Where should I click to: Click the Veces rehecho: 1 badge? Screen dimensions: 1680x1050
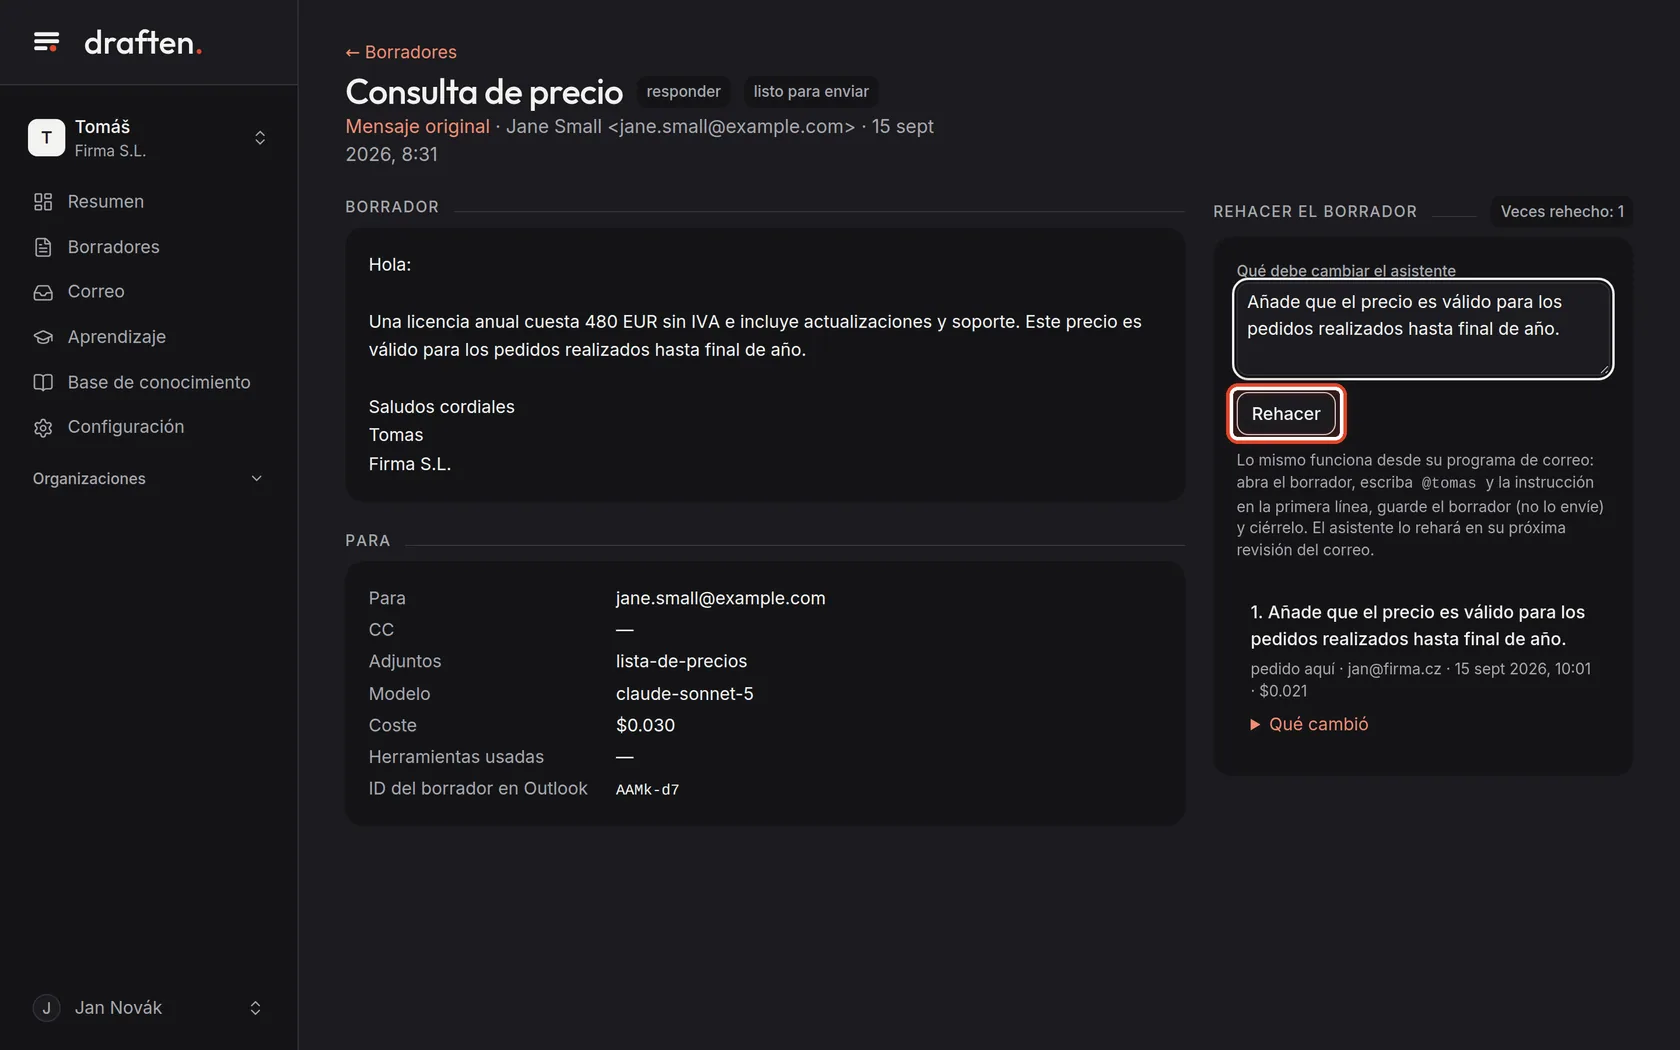point(1562,212)
